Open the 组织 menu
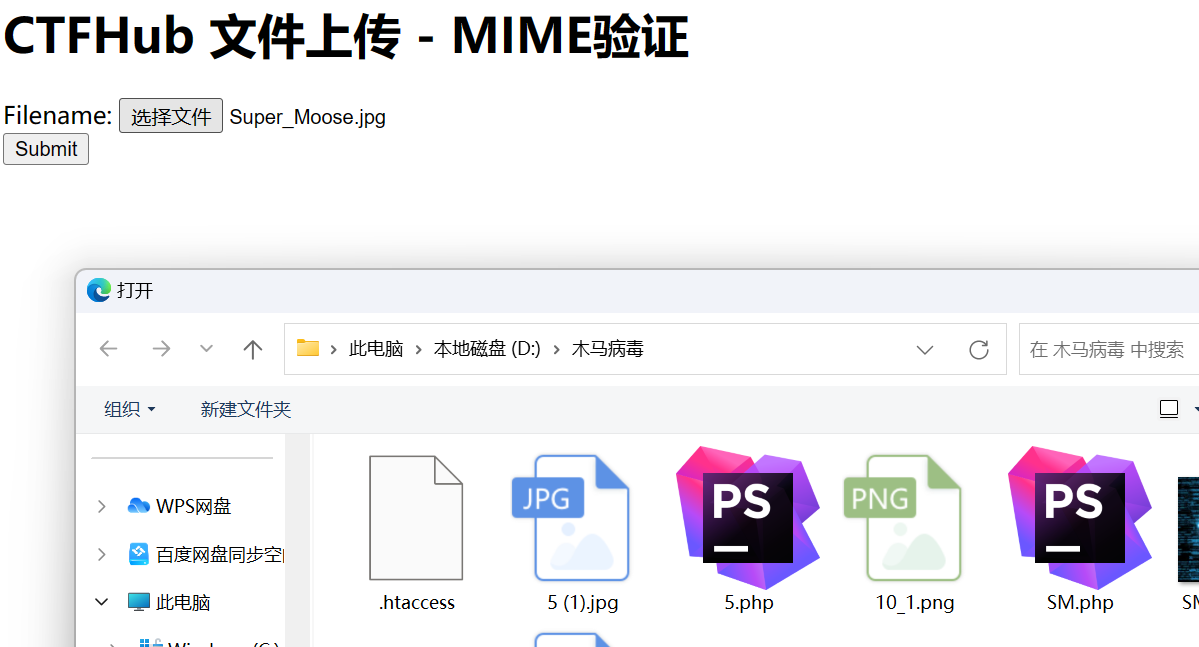The image size is (1199, 647). [x=129, y=409]
